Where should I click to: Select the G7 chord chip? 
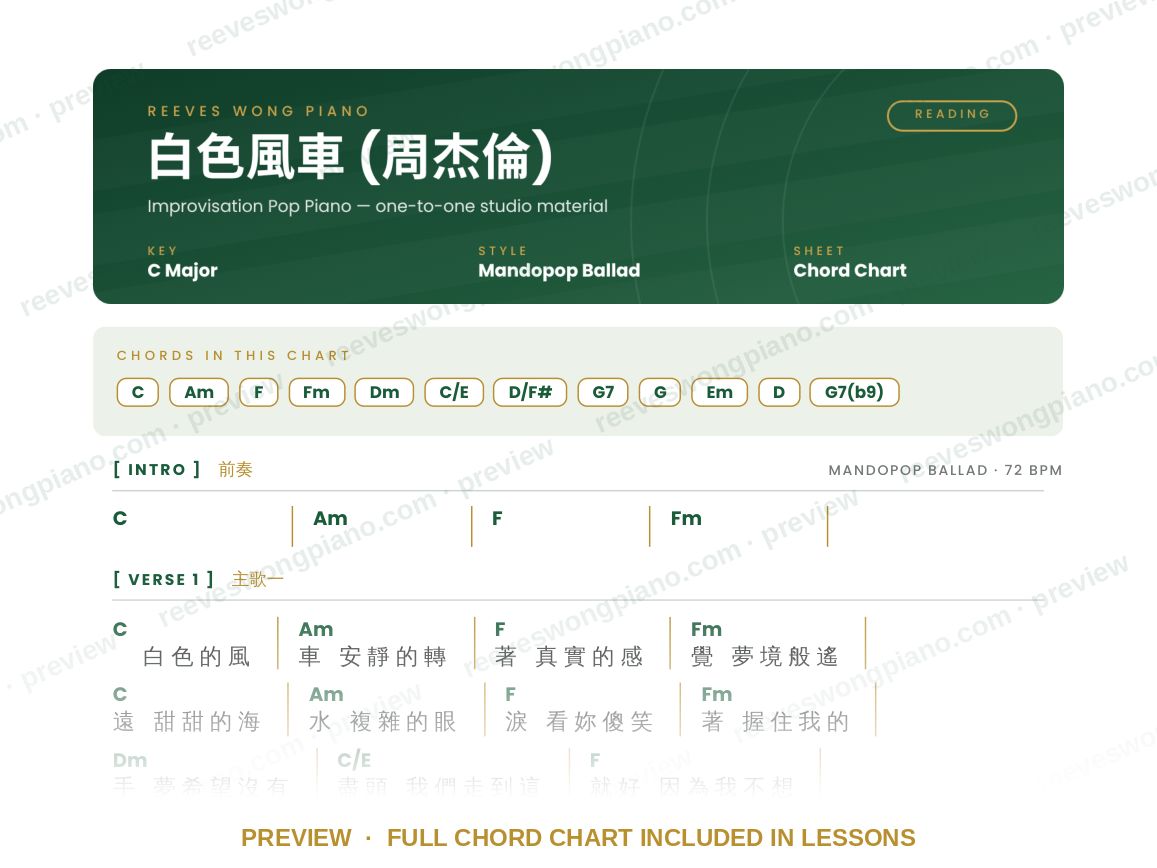(x=603, y=392)
